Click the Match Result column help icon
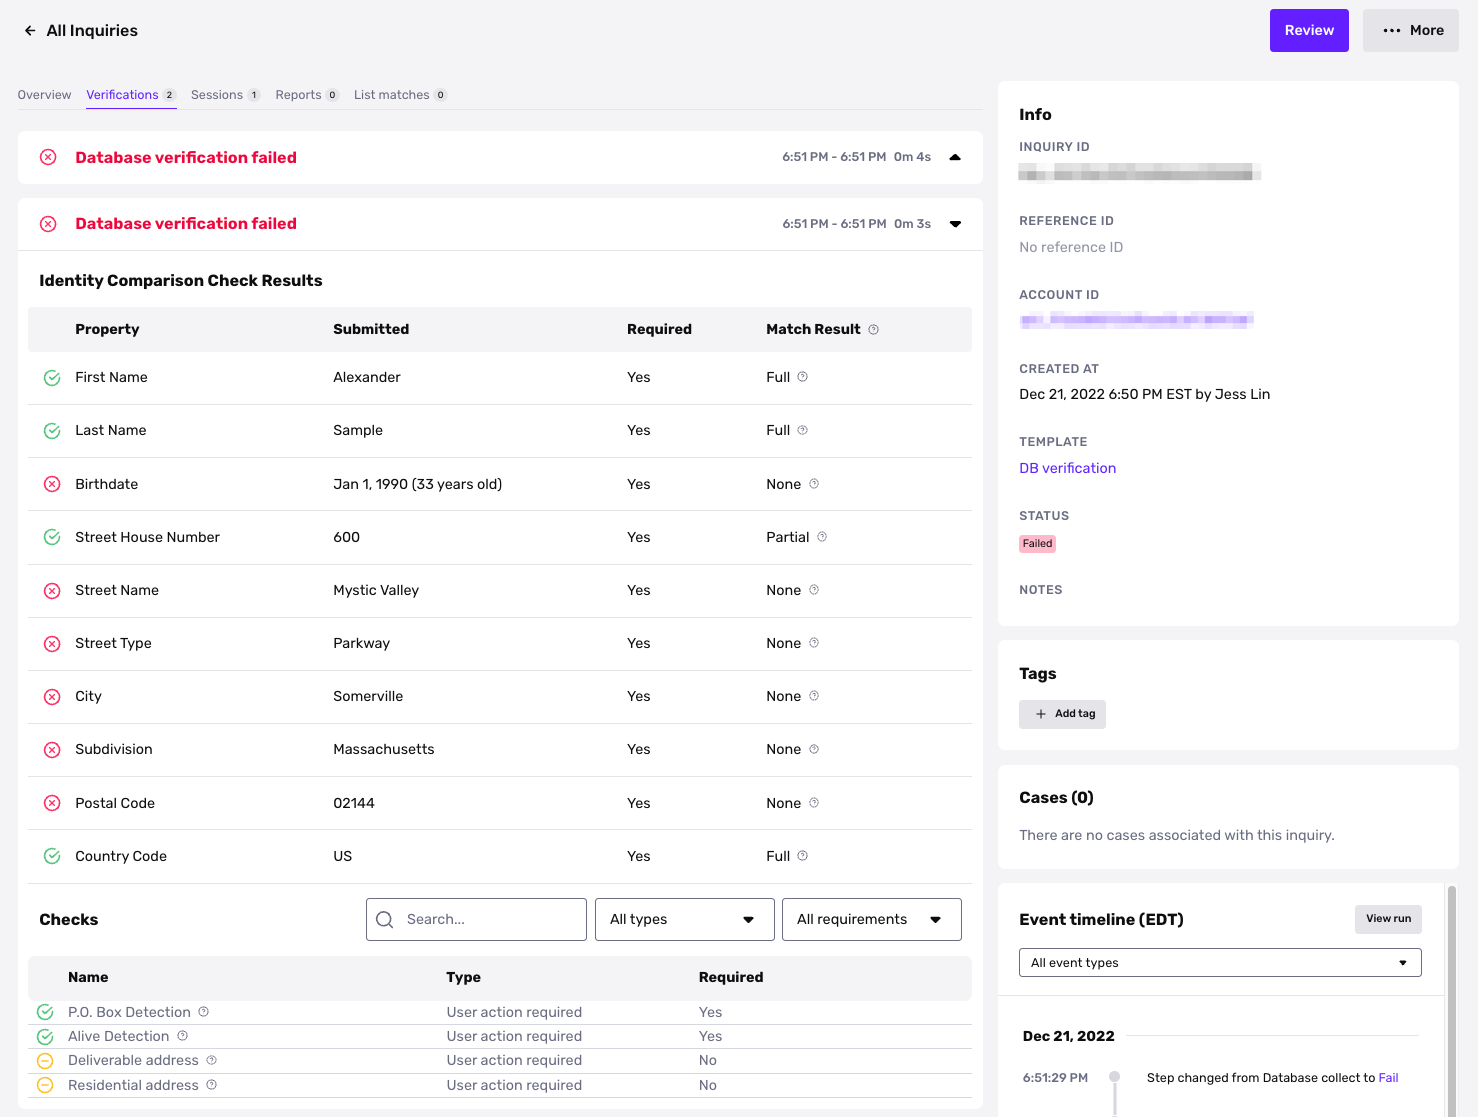 (873, 329)
